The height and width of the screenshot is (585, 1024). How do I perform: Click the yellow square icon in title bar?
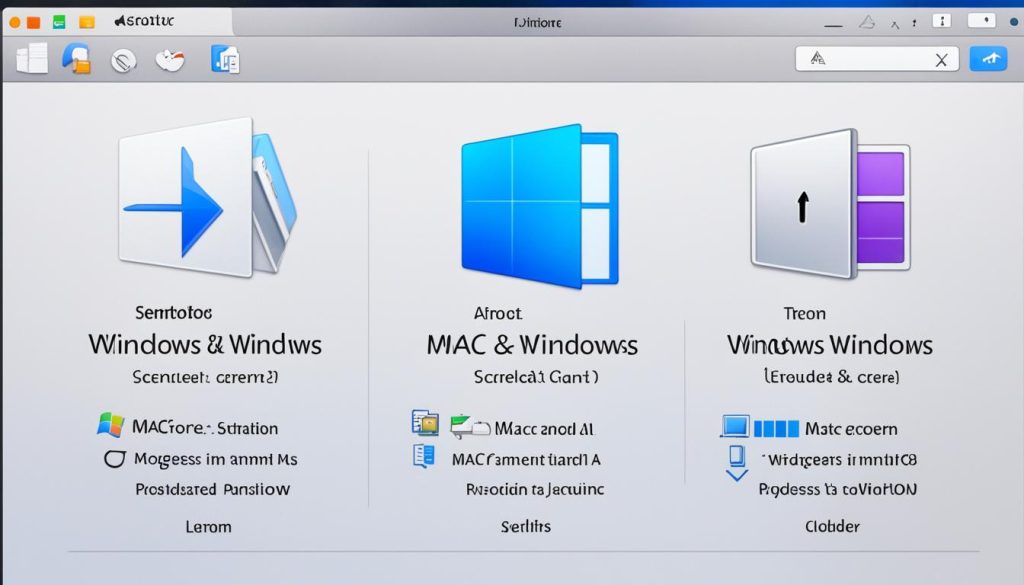[x=87, y=22]
